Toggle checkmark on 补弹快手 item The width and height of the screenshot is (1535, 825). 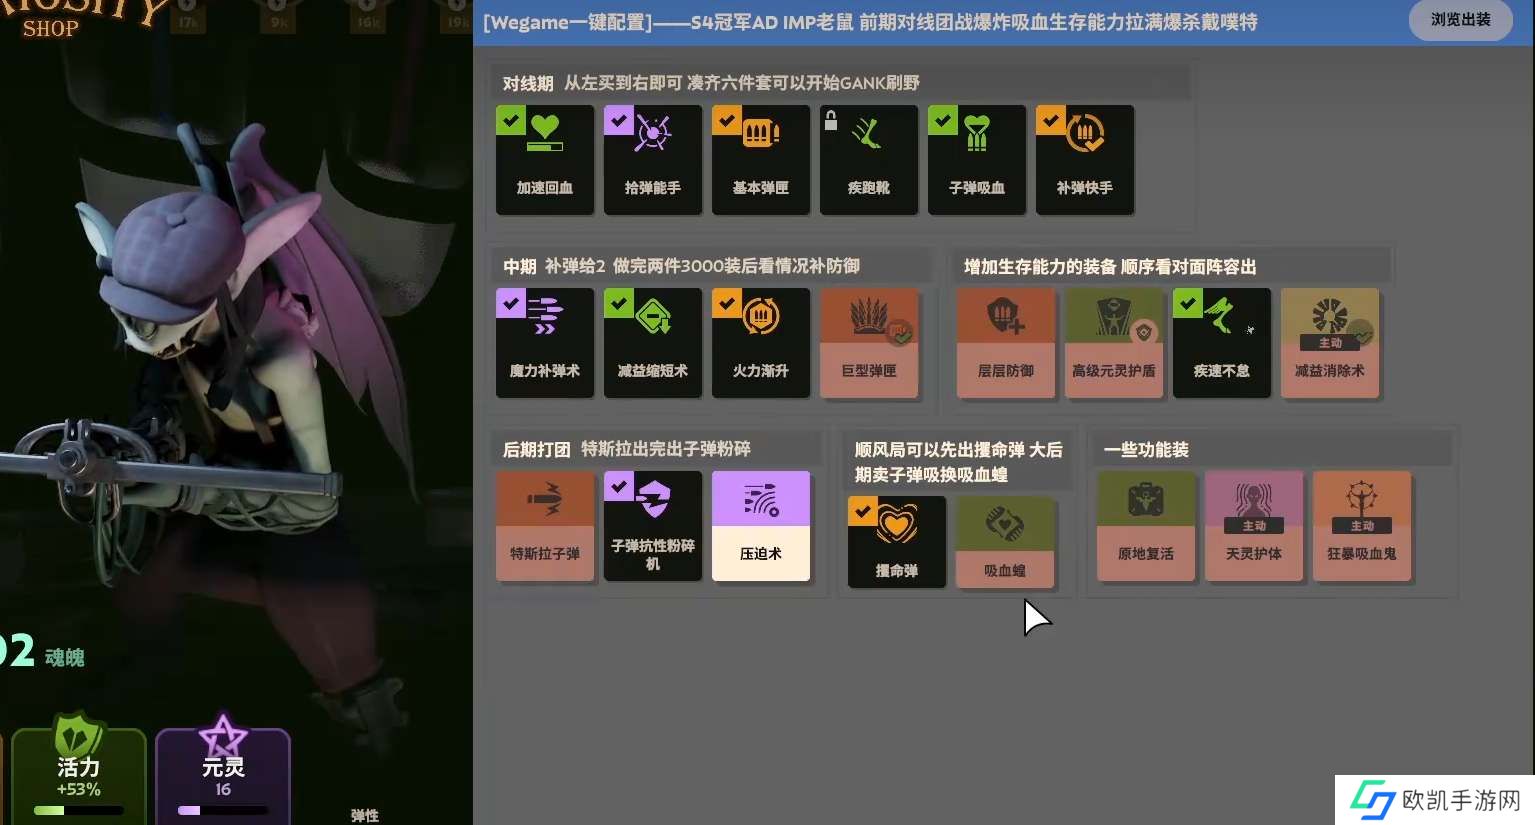tap(1050, 120)
